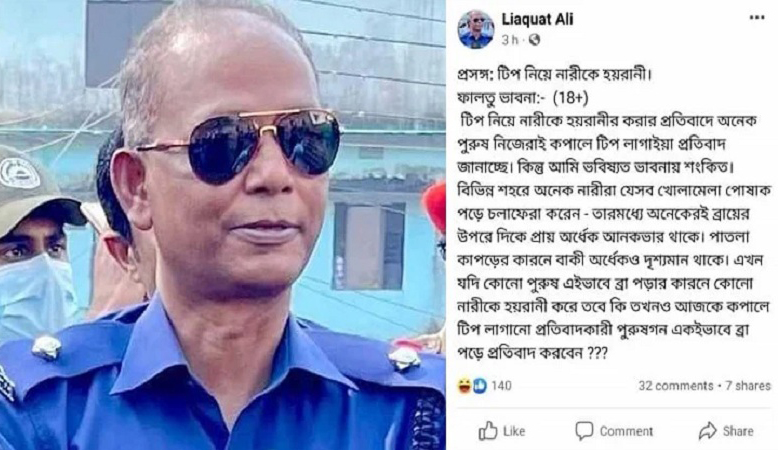Click the post heading line starting "প্রসঙ্গ:"
778x450 pixels.
tap(554, 75)
